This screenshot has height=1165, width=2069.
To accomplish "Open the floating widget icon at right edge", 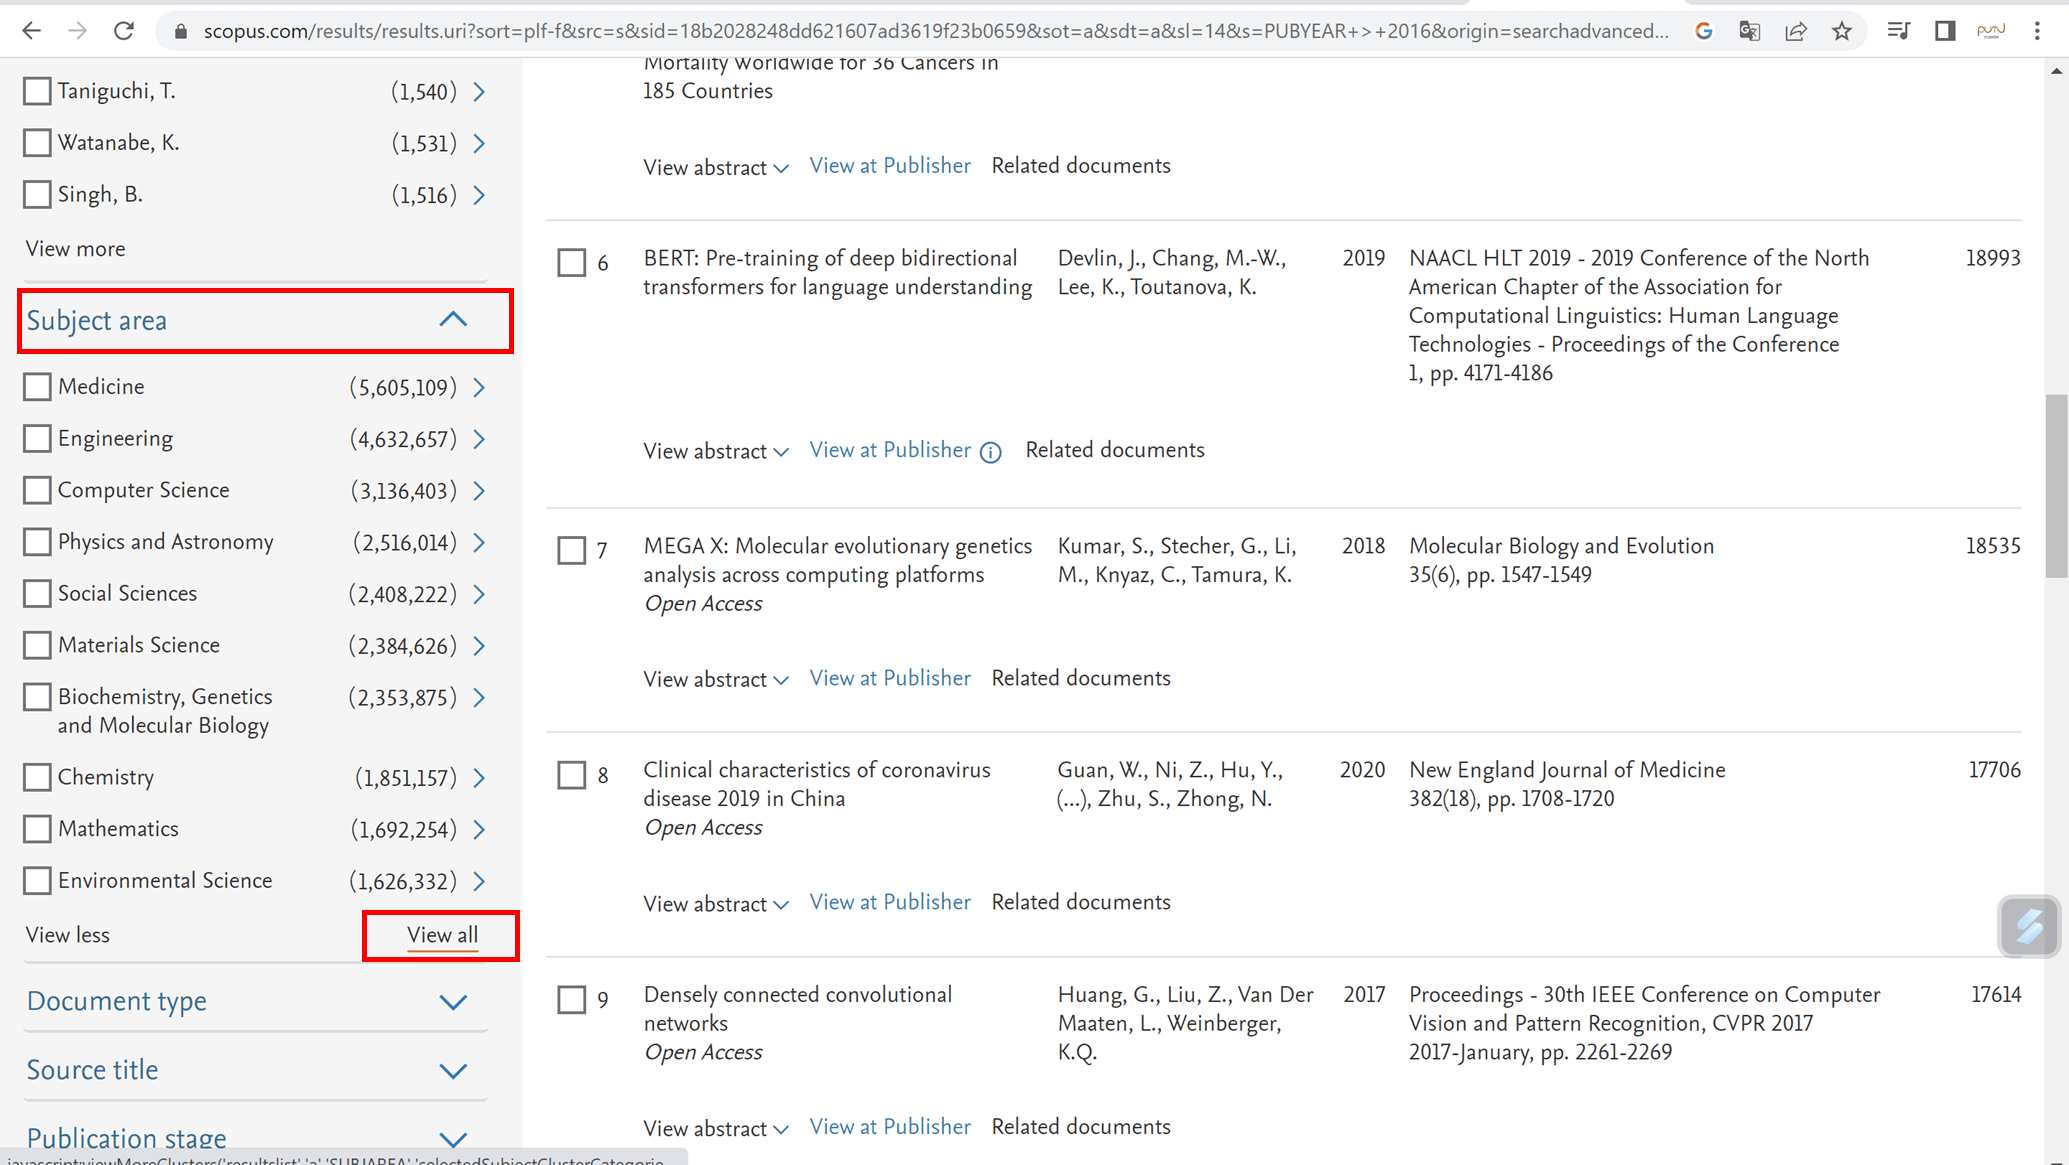I will pos(2029,926).
